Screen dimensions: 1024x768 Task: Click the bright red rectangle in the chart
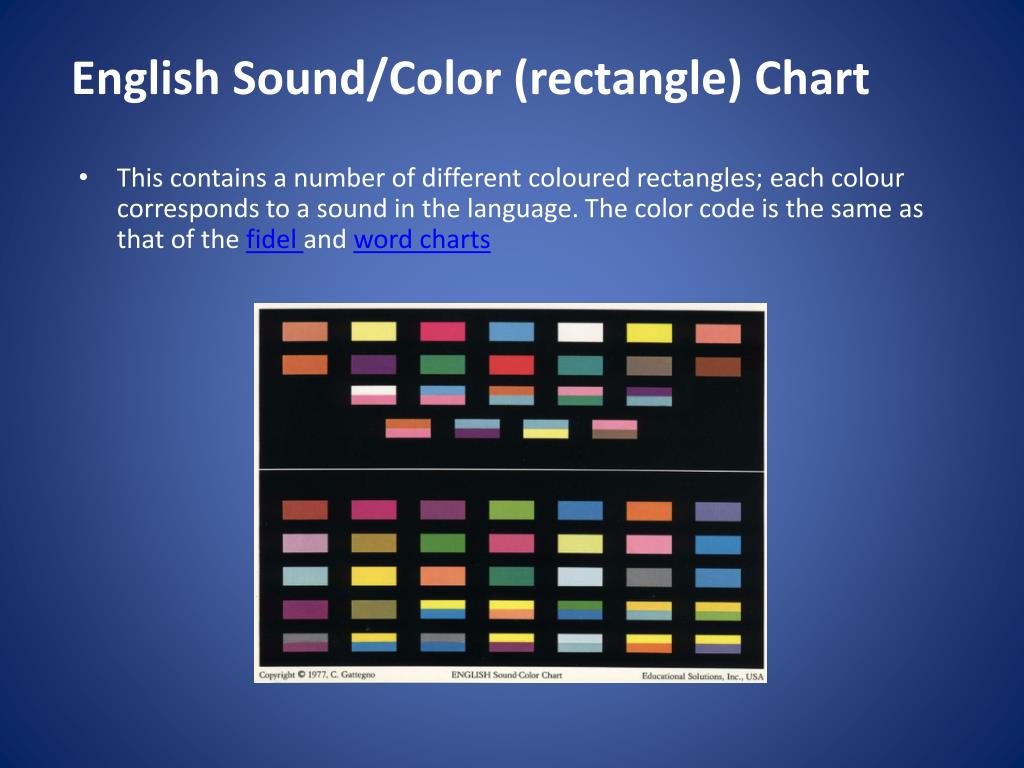click(x=511, y=365)
